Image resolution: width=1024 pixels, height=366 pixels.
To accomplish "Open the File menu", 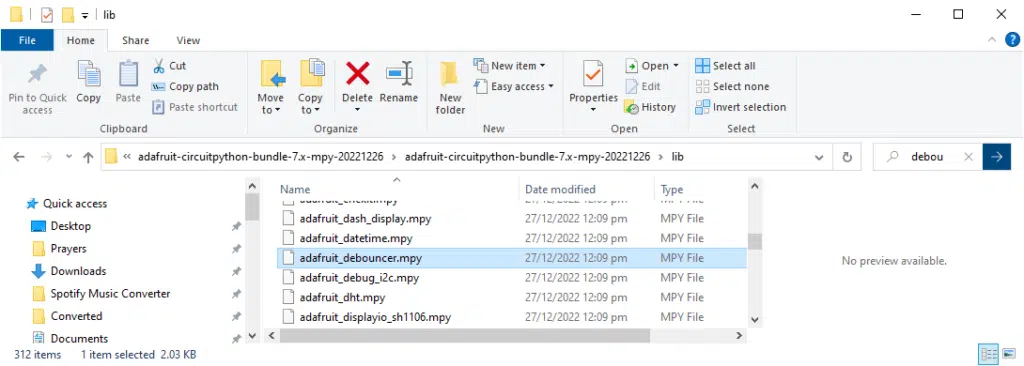I will click(27, 40).
